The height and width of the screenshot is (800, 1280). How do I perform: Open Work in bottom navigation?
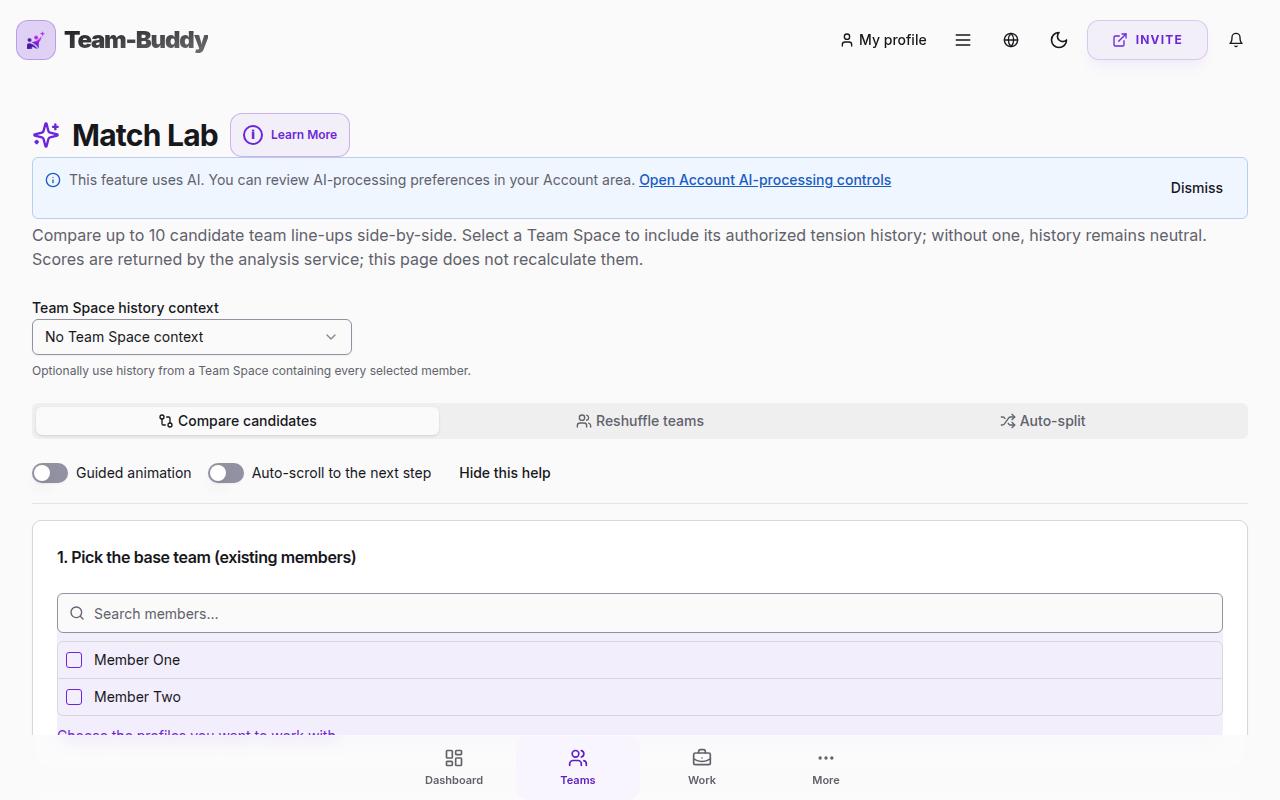pos(702,767)
